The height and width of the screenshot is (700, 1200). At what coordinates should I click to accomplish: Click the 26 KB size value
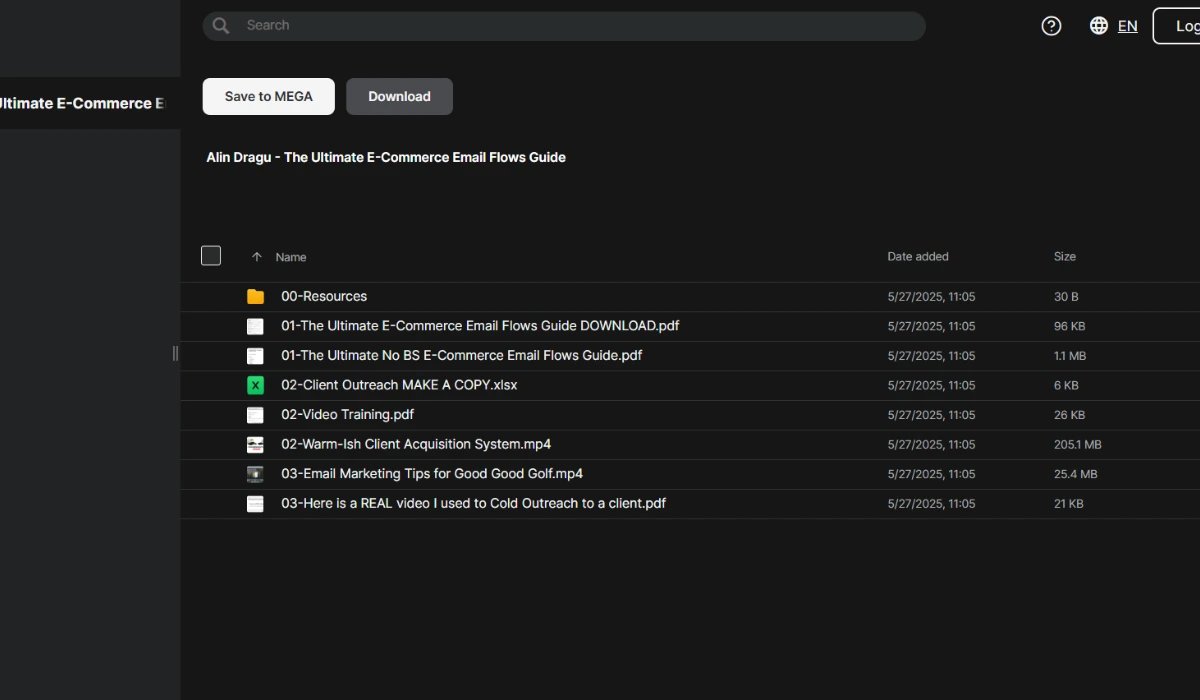[x=1069, y=415]
